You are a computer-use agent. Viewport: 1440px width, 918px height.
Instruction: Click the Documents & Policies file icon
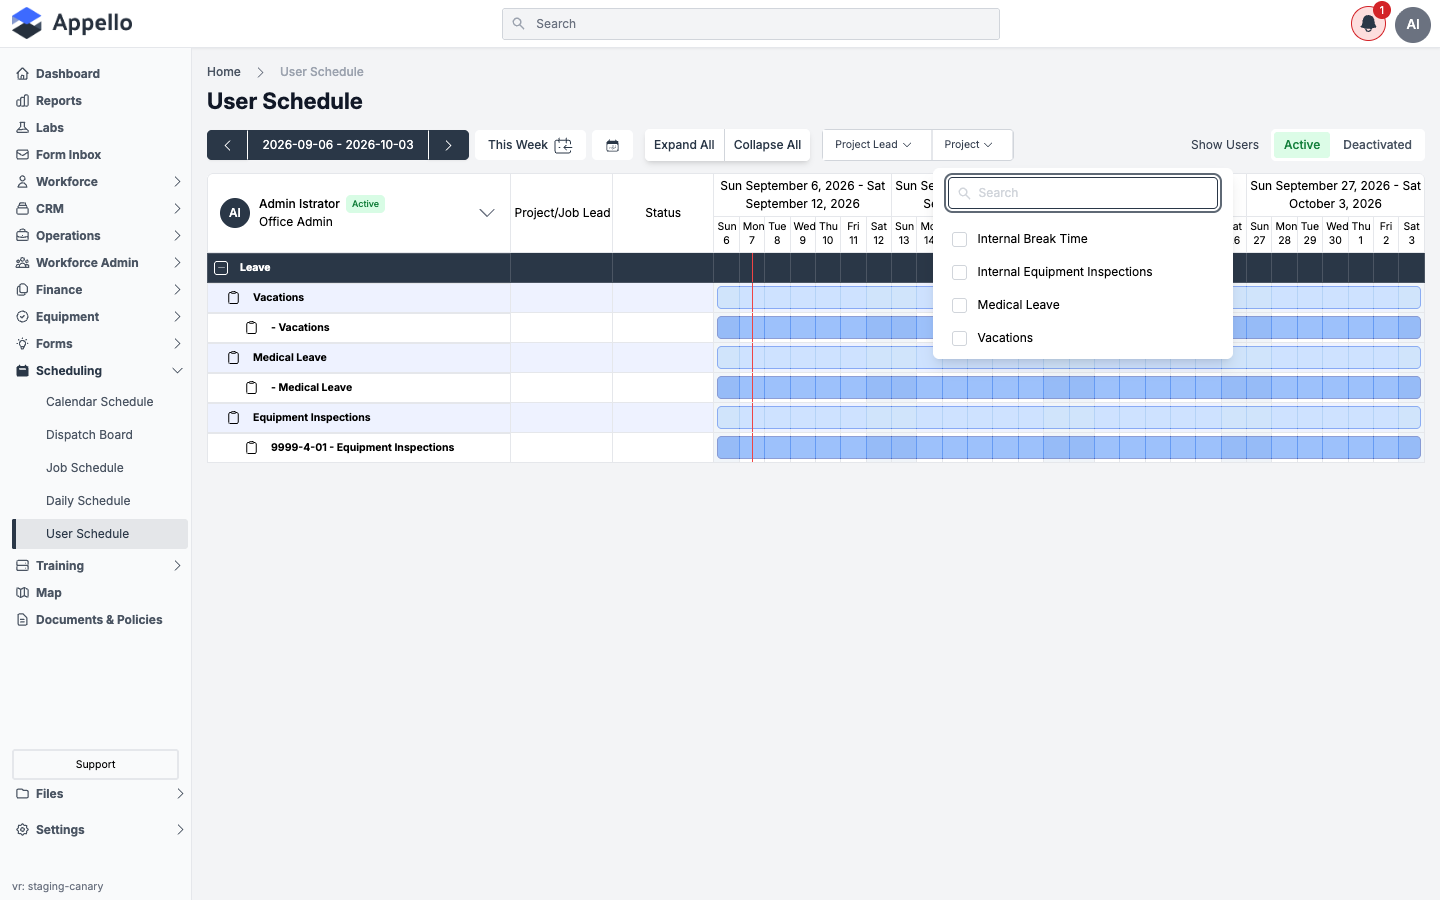tap(22, 620)
